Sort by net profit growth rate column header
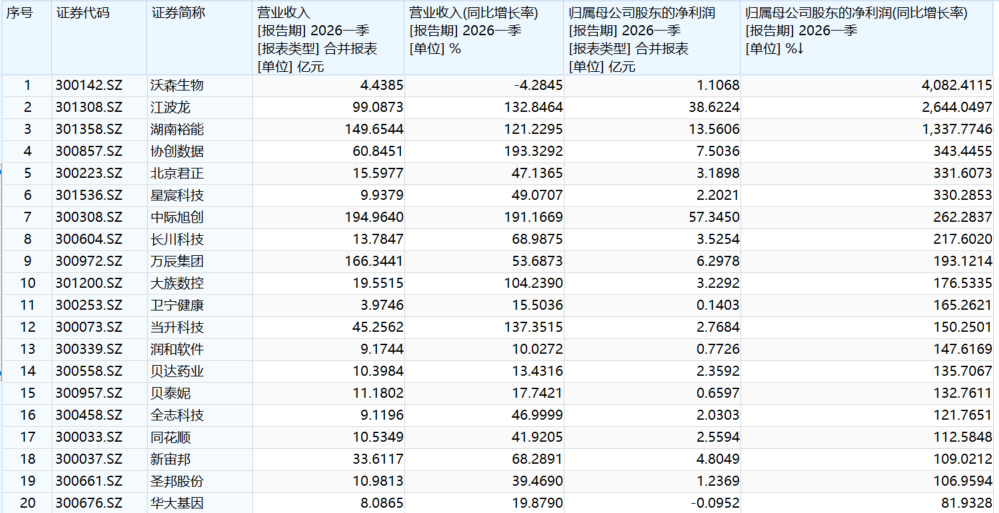 pyautogui.click(x=869, y=38)
